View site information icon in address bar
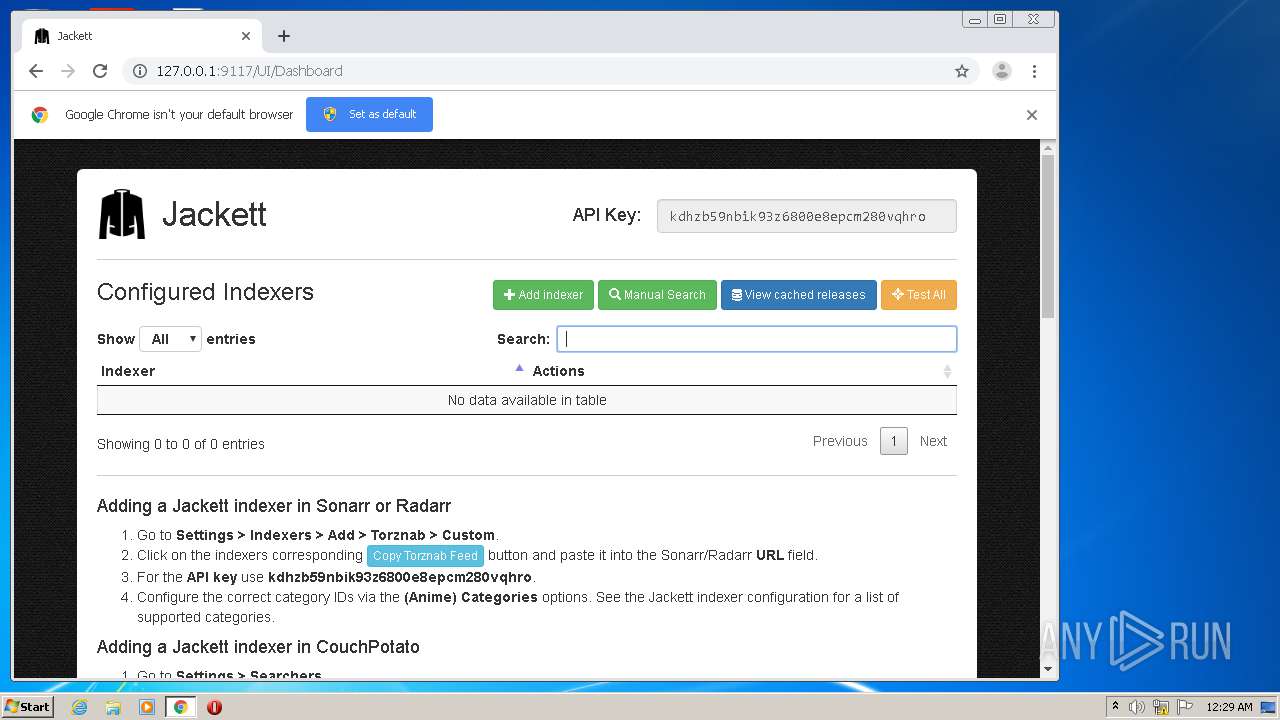The width and height of the screenshot is (1280, 720). 140,71
